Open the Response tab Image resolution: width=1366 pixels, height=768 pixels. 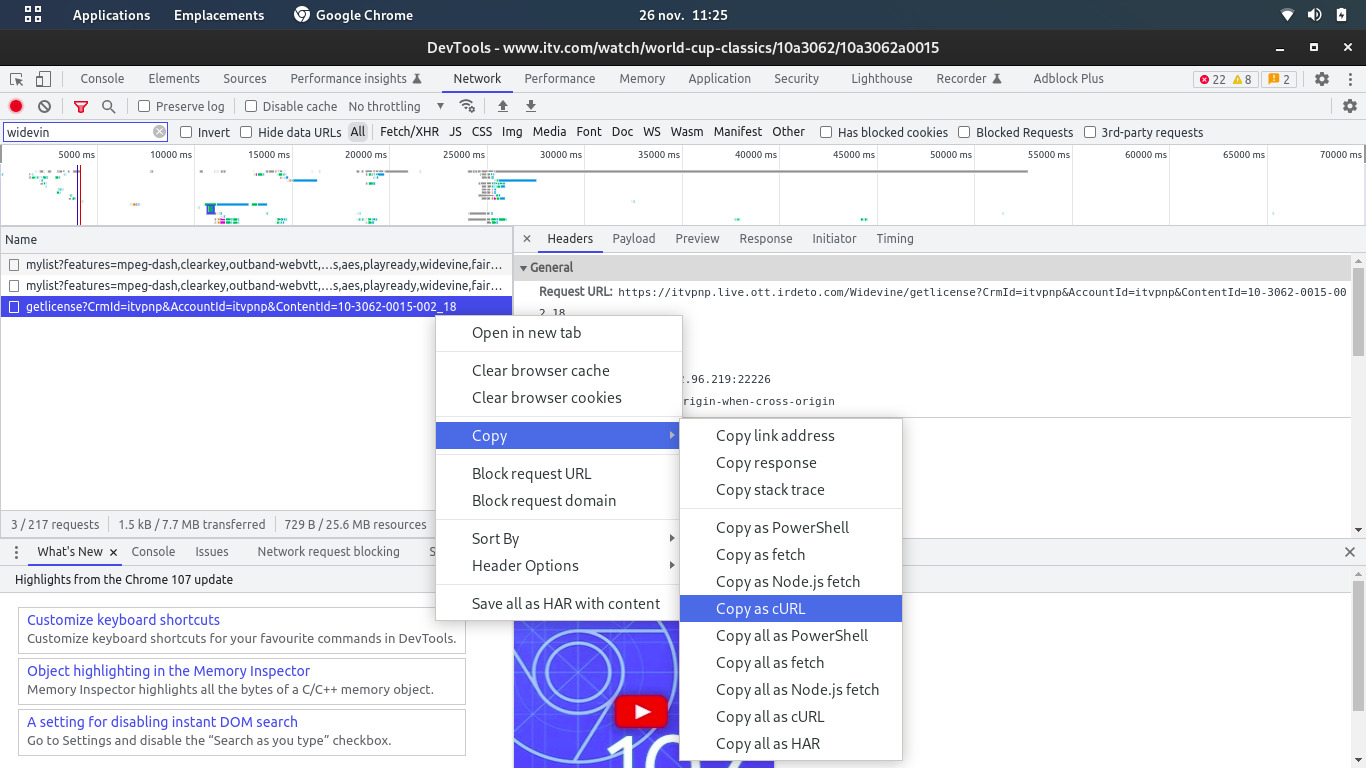pyautogui.click(x=766, y=239)
